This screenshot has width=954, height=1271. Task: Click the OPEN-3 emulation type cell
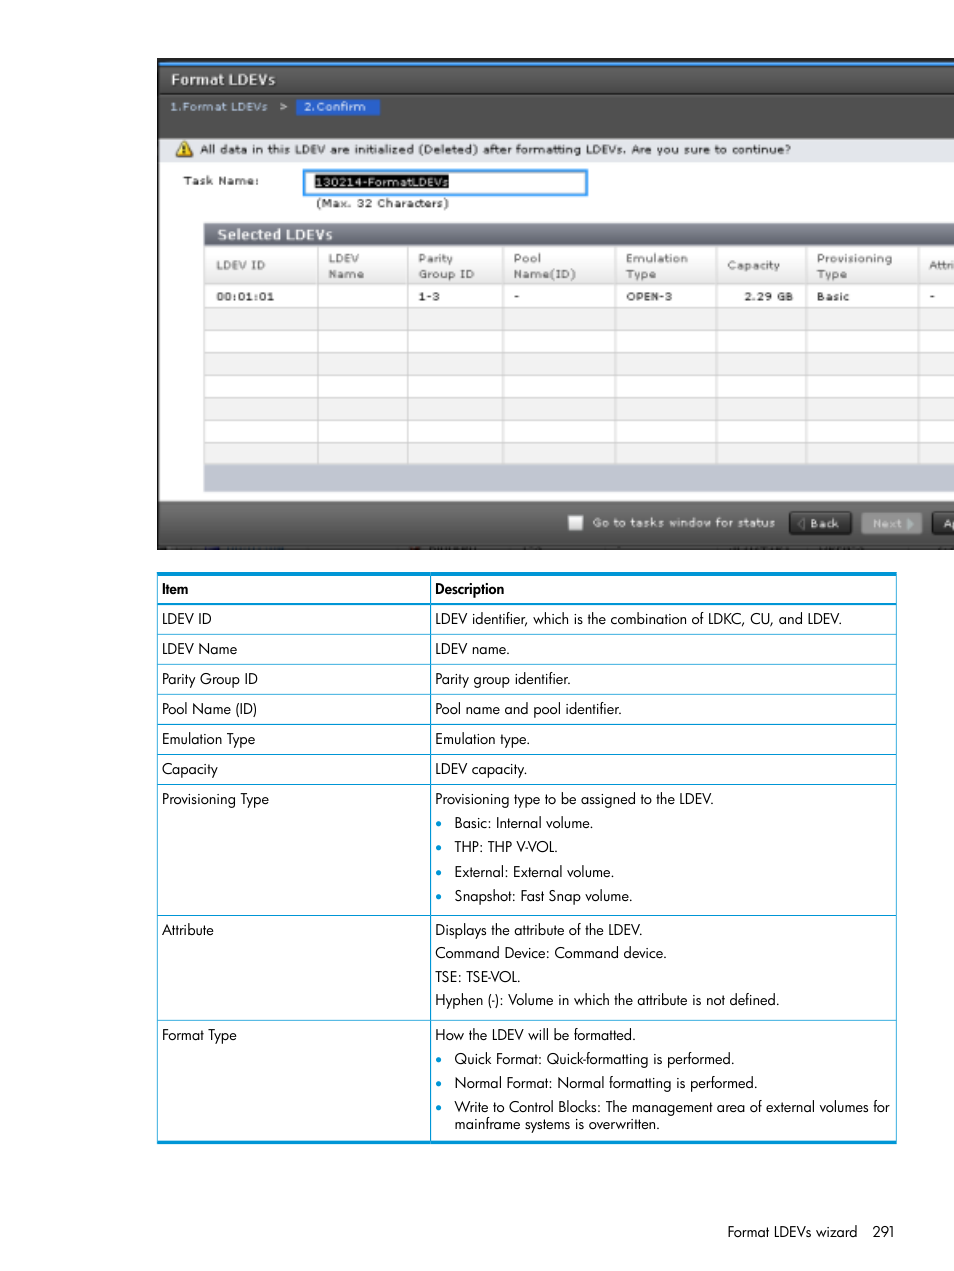point(666,297)
